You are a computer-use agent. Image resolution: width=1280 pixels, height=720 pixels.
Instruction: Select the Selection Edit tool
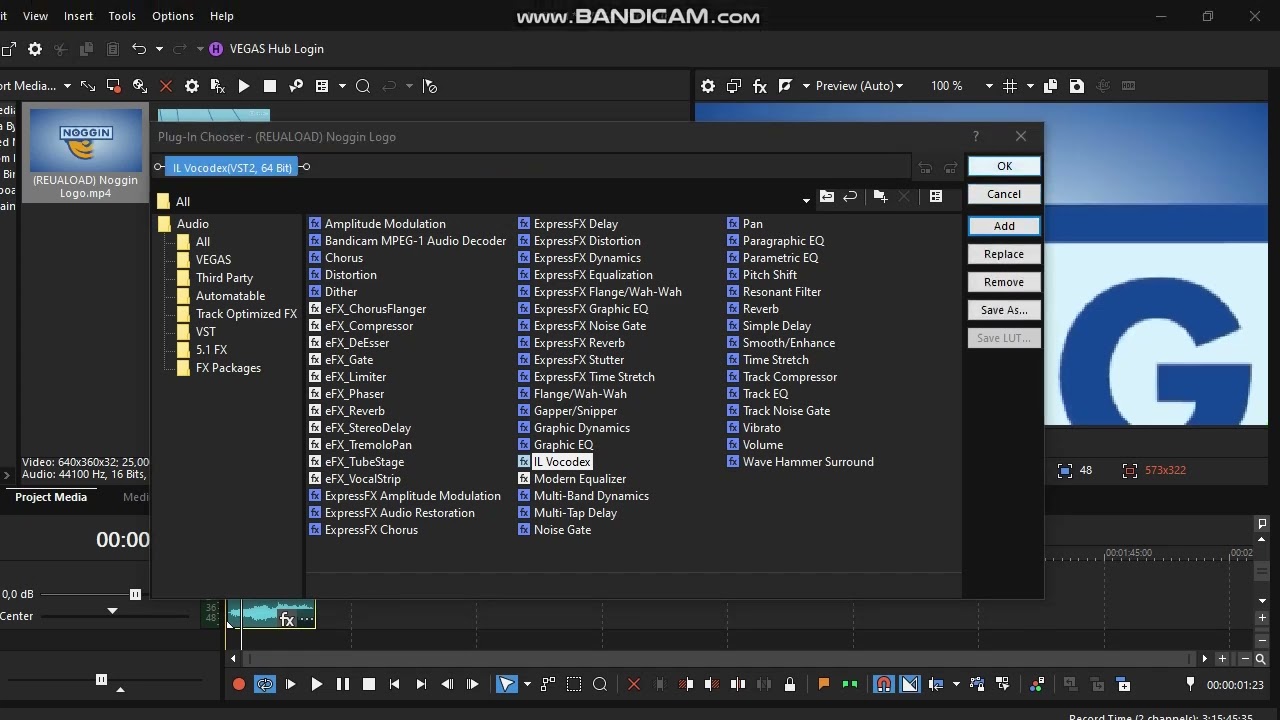tap(574, 684)
